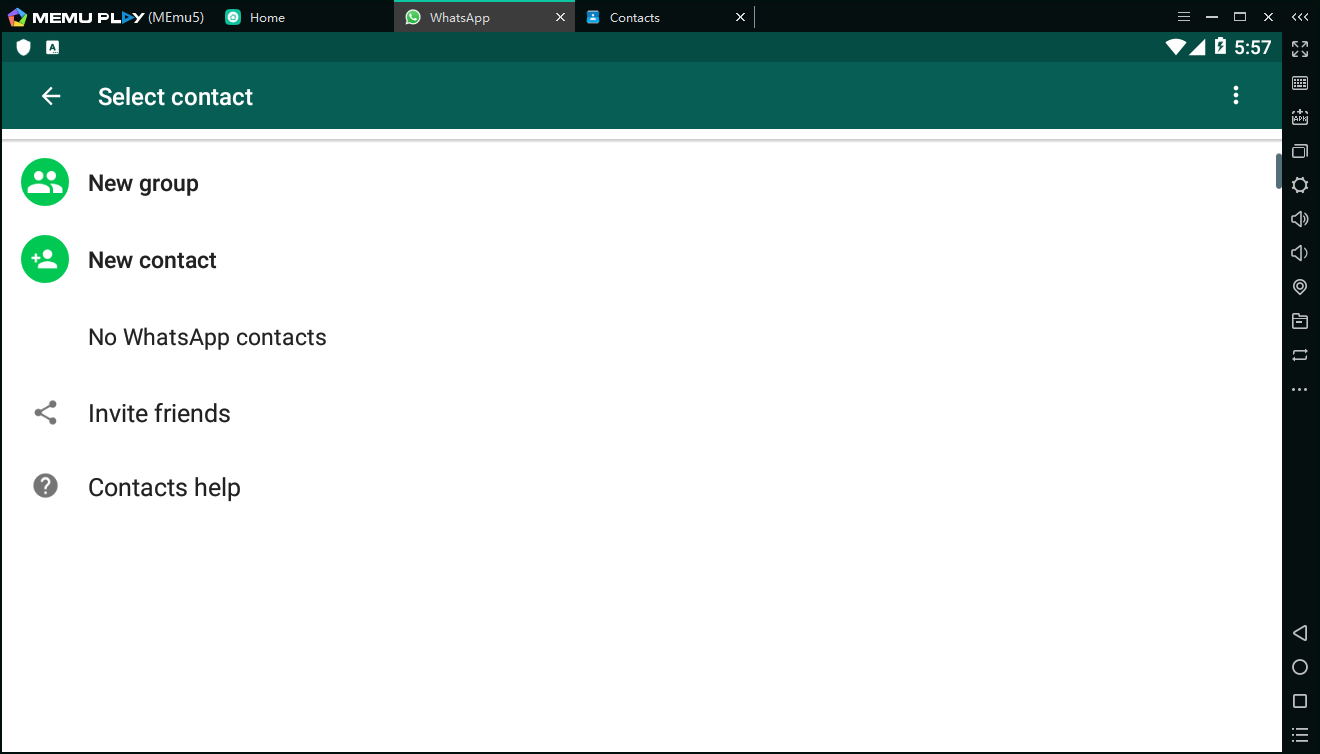Viewport: 1320px width, 754px height.
Task: Click the contact list vertical scrollbar
Action: point(1278,170)
